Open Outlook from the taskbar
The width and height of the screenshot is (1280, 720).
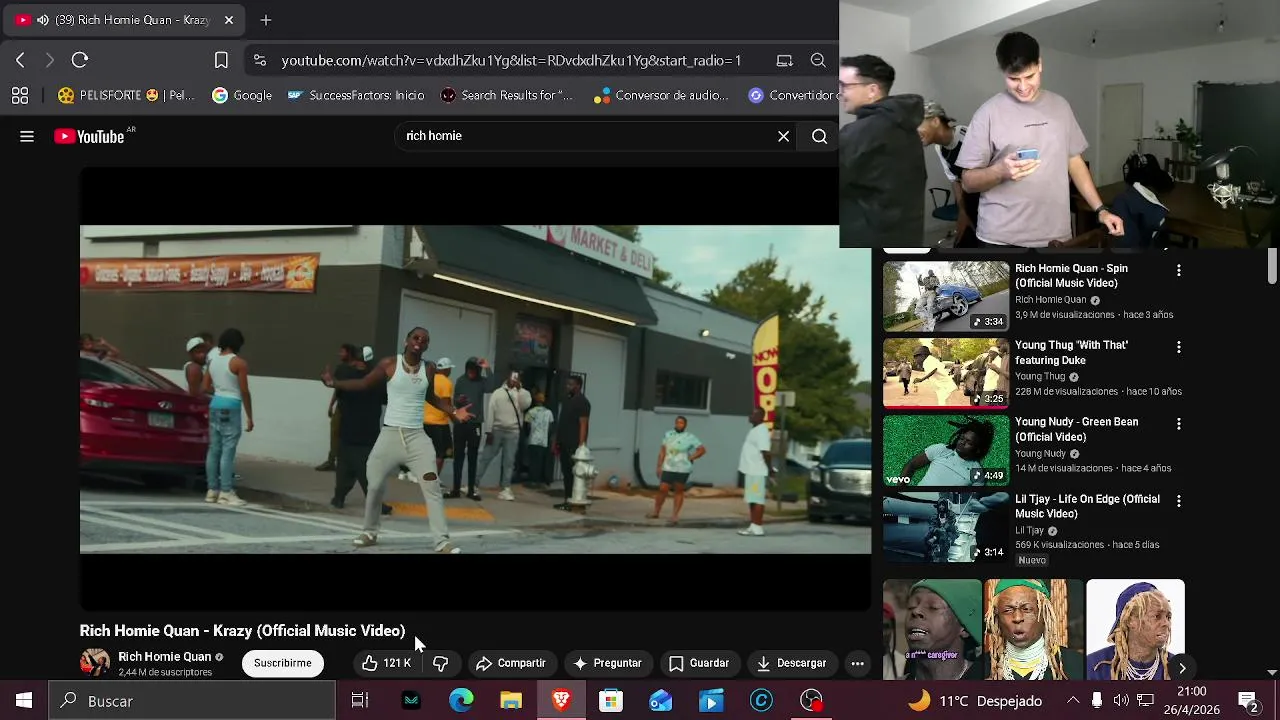click(x=661, y=701)
